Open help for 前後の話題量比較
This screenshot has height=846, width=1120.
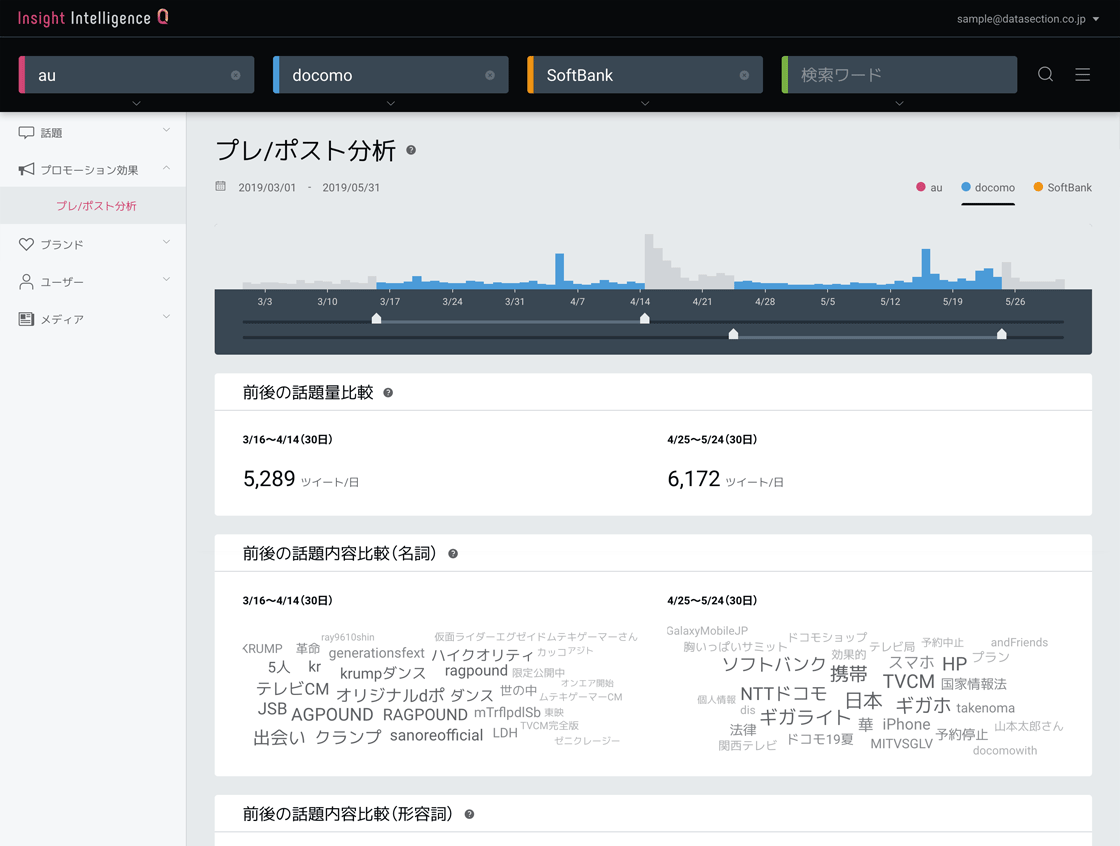[388, 392]
